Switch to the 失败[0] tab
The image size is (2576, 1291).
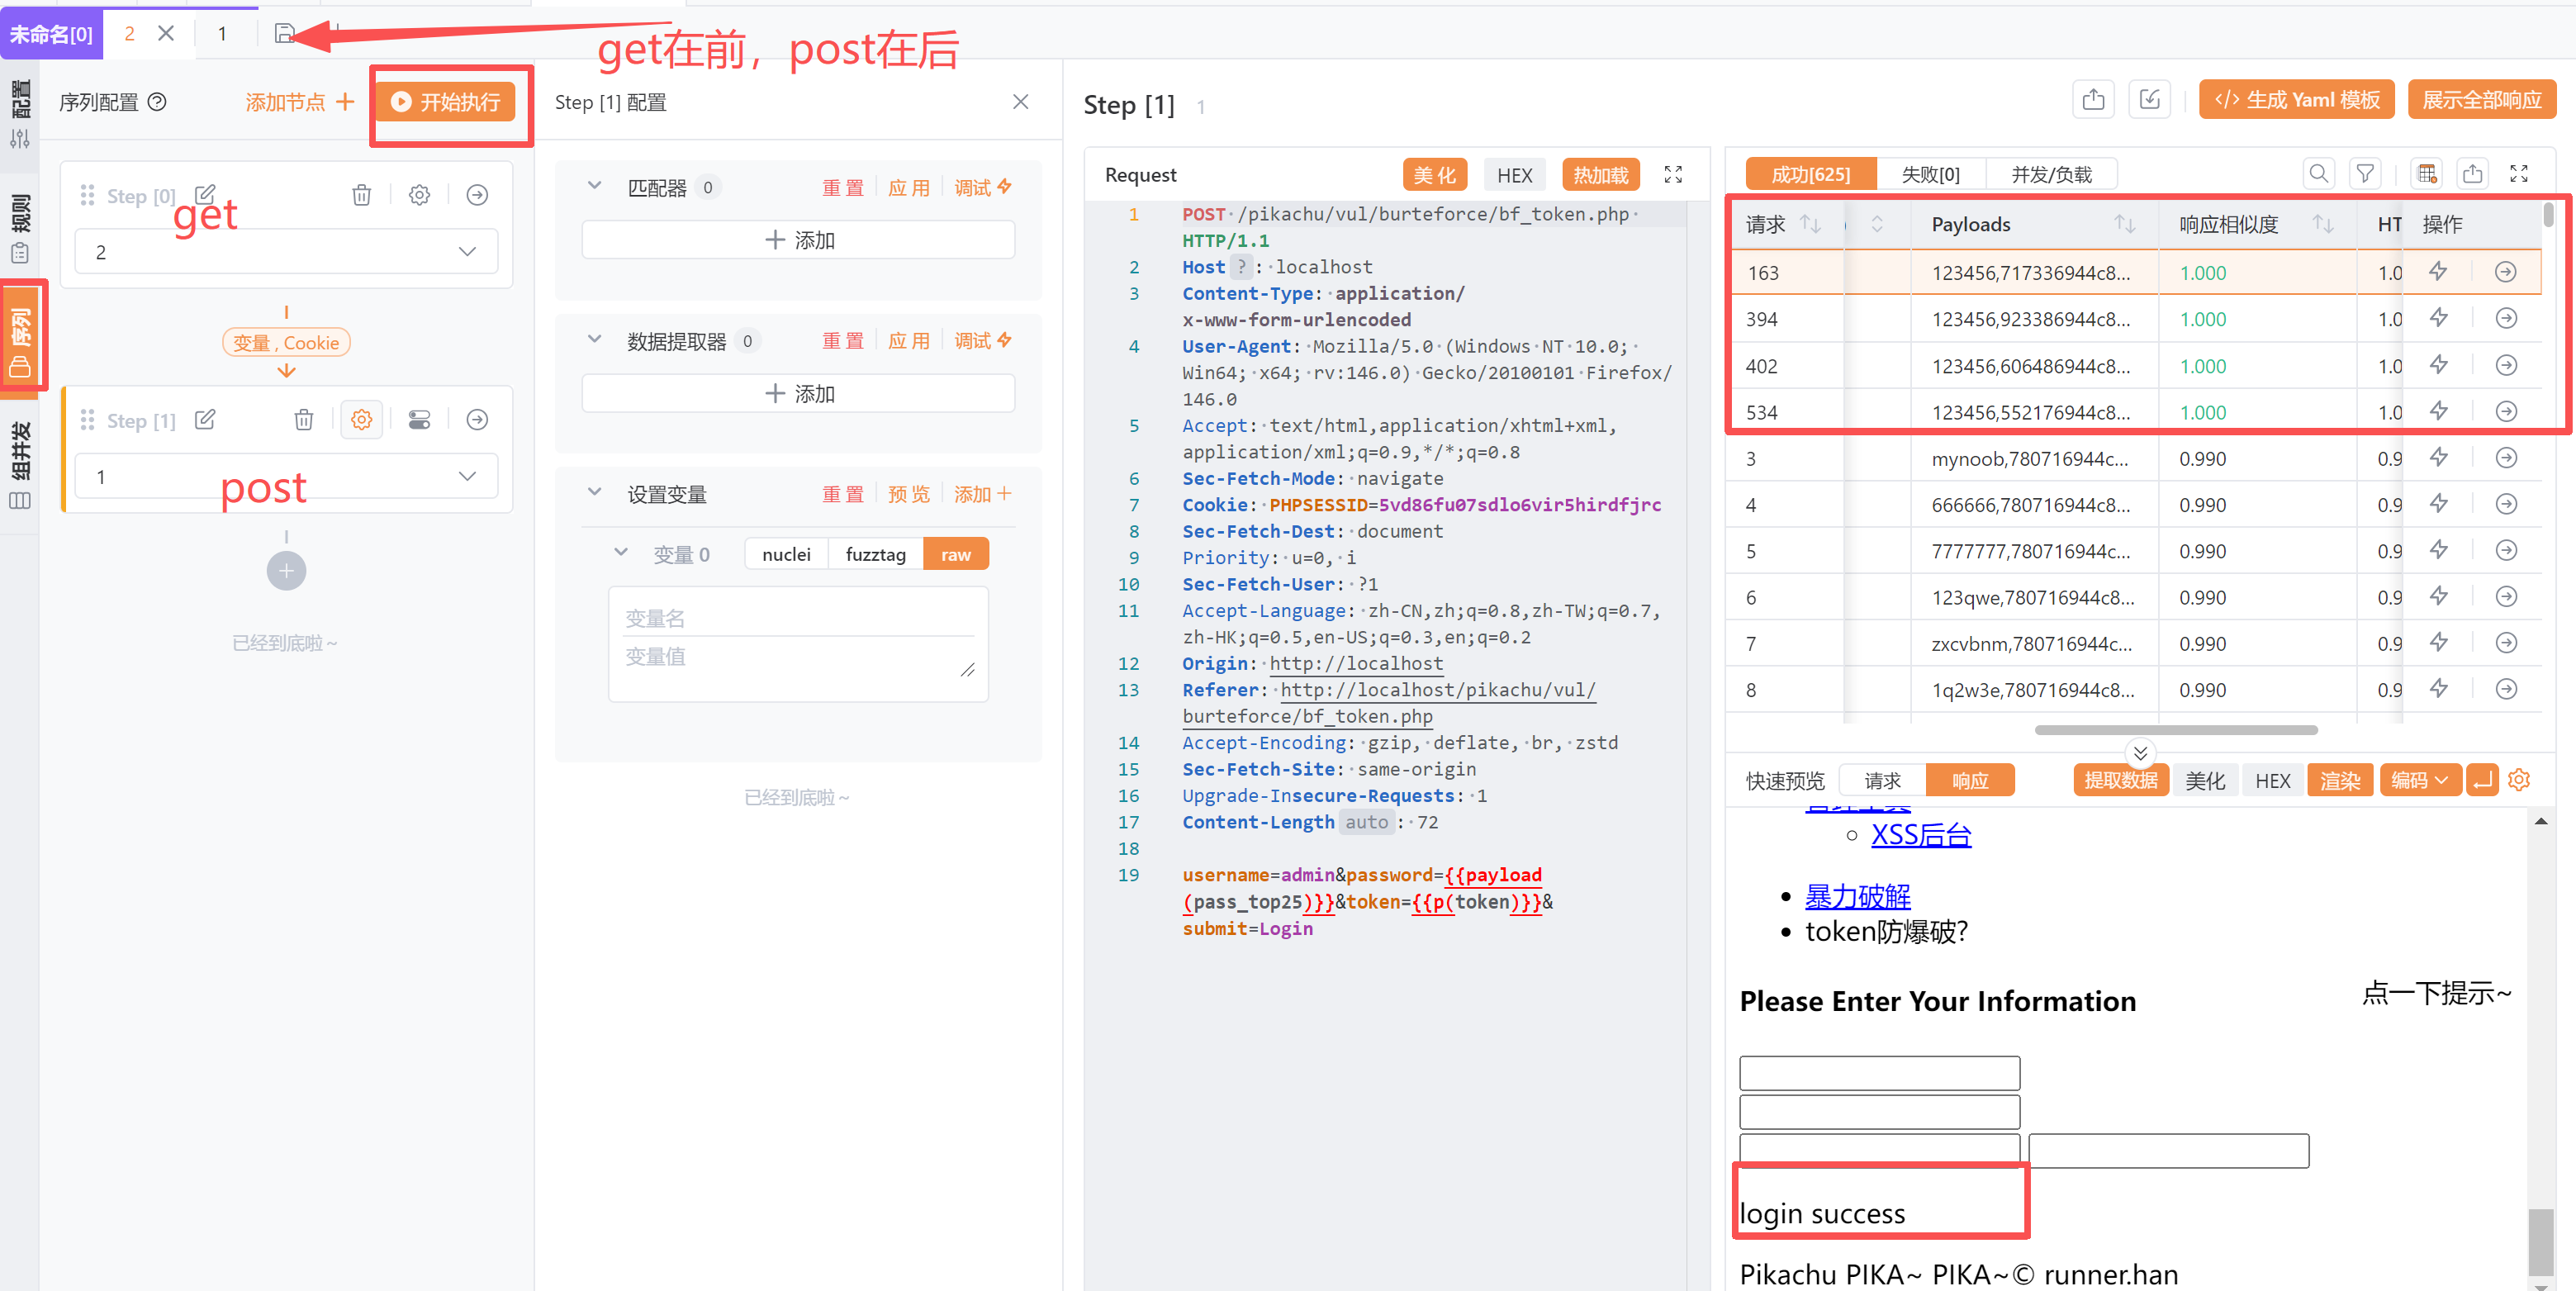[1929, 174]
